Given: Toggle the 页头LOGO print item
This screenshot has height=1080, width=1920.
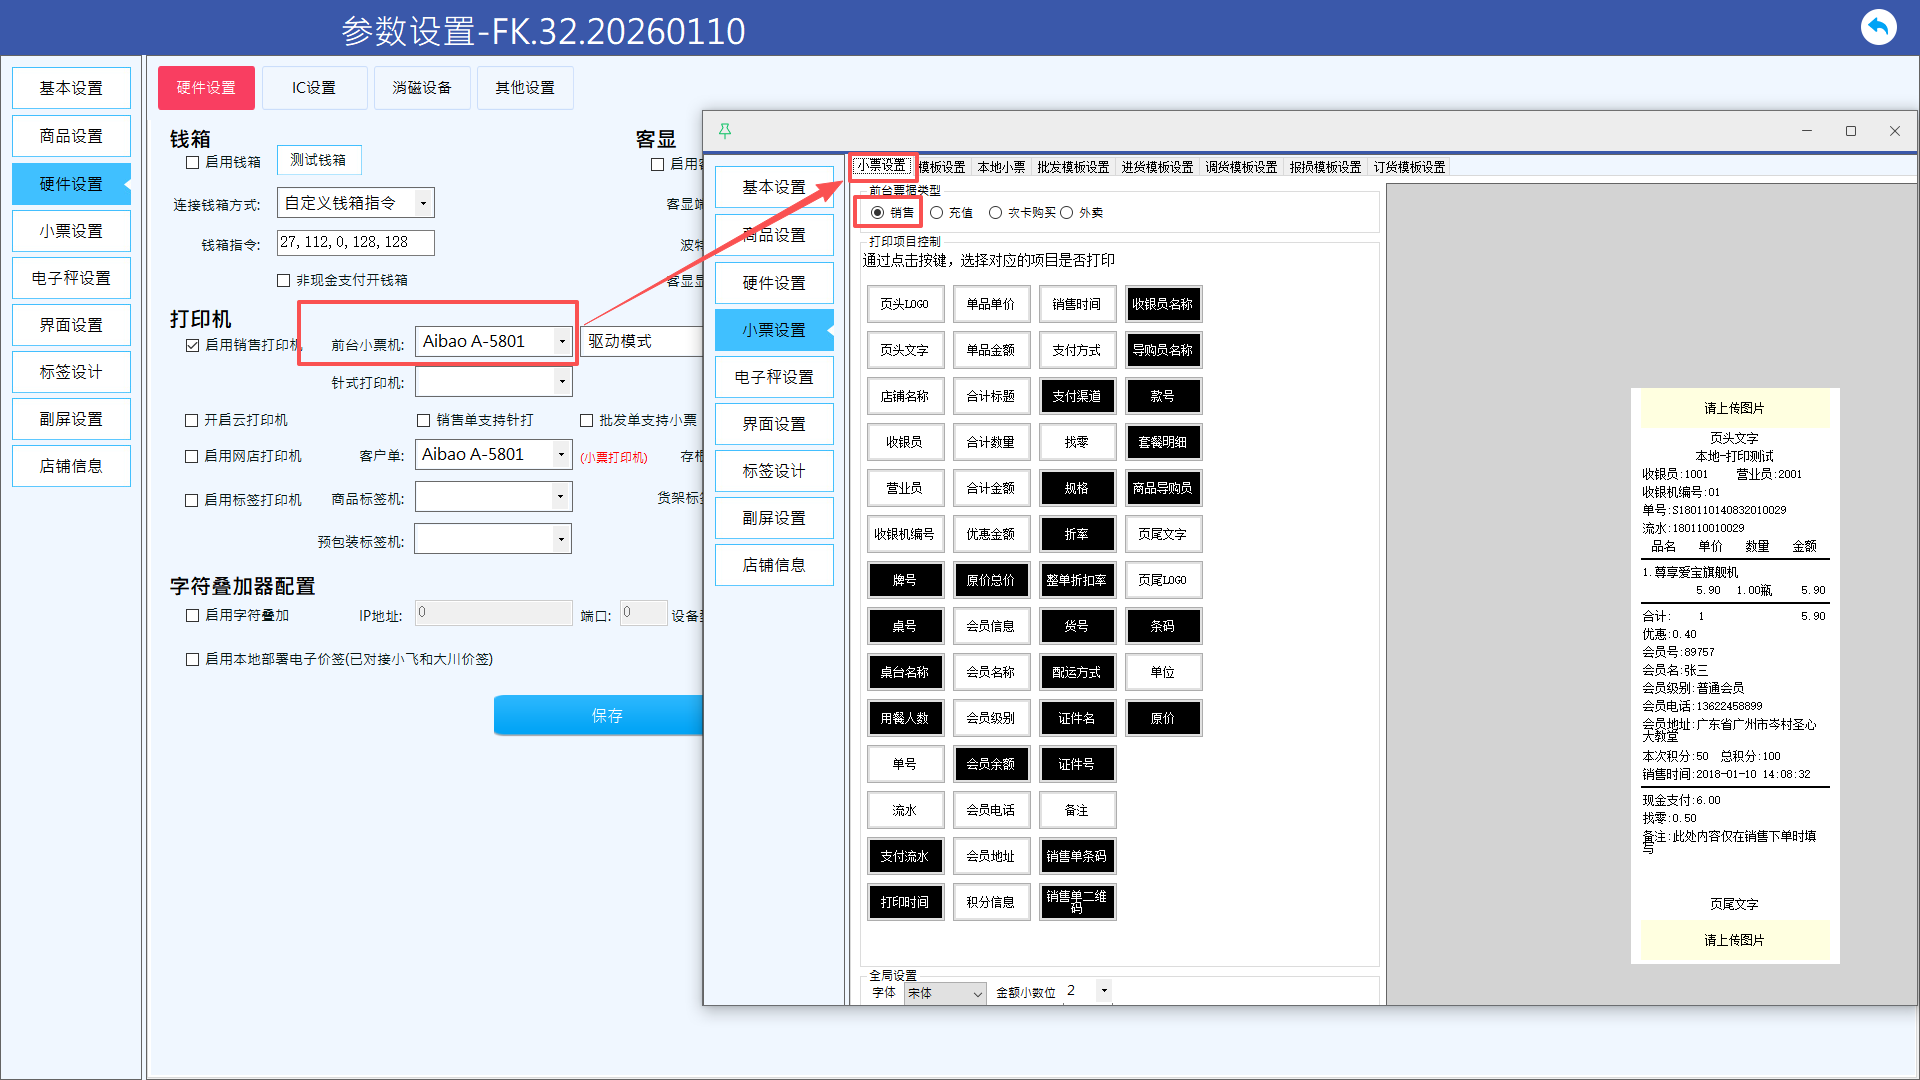Looking at the screenshot, I should point(904,304).
